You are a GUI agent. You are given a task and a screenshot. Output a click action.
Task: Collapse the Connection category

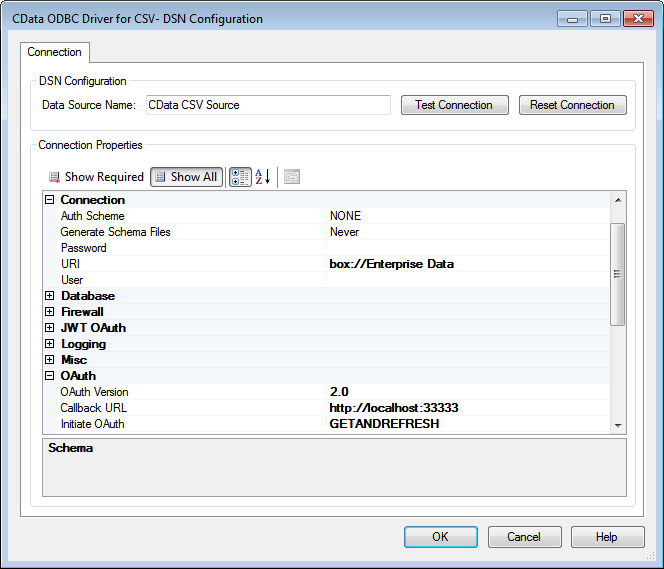(x=50, y=200)
